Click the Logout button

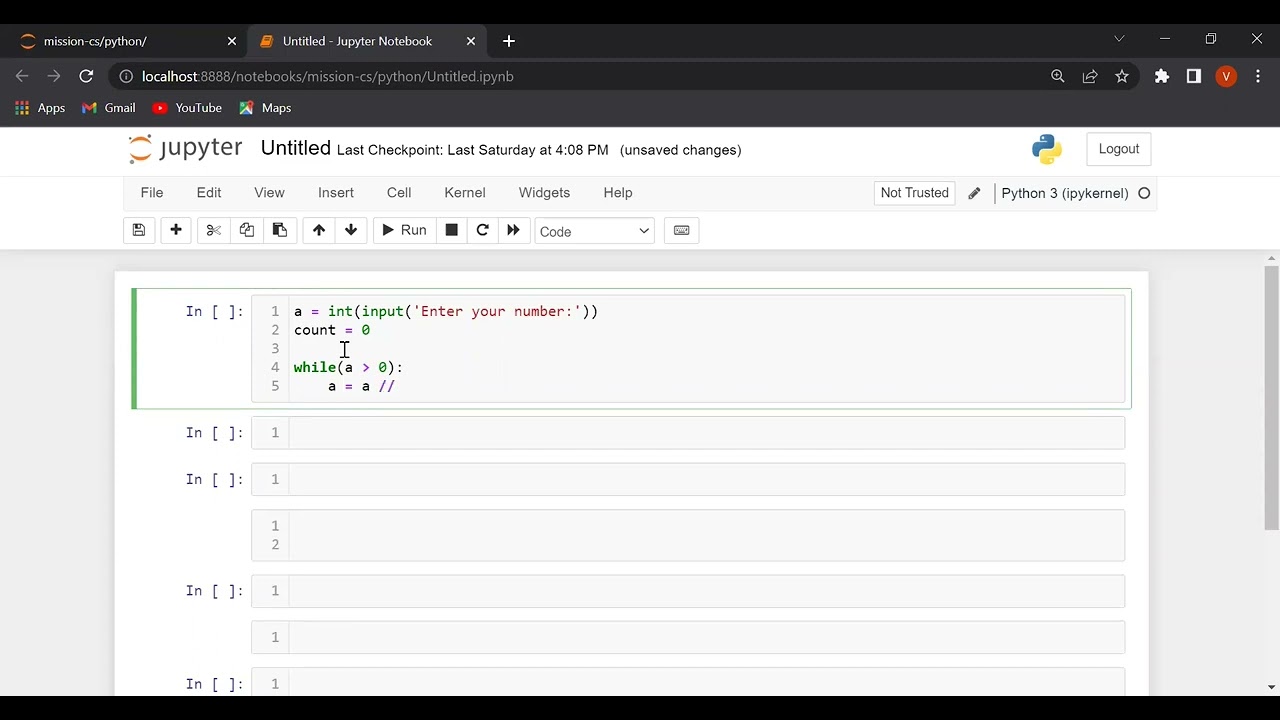(x=1119, y=149)
